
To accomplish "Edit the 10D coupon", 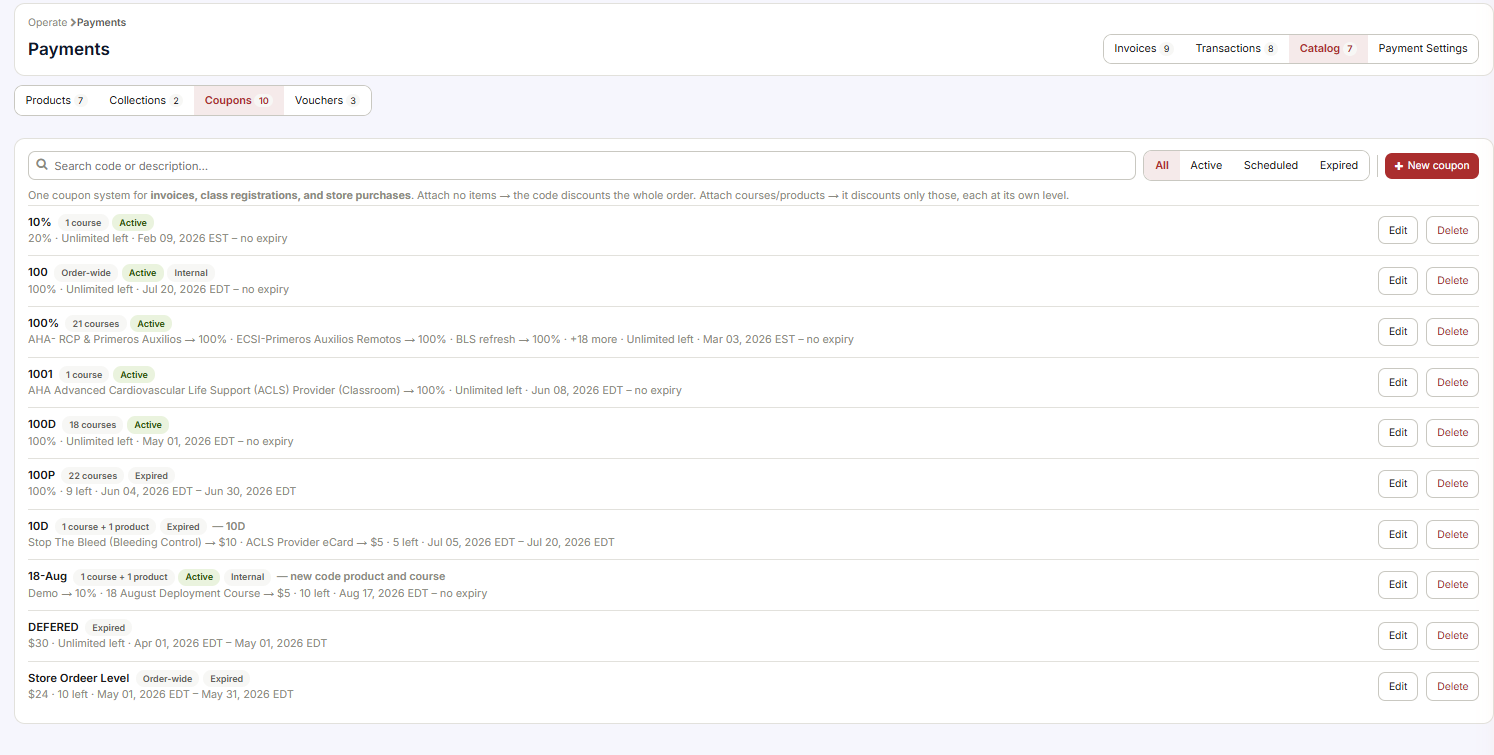I will point(1398,534).
